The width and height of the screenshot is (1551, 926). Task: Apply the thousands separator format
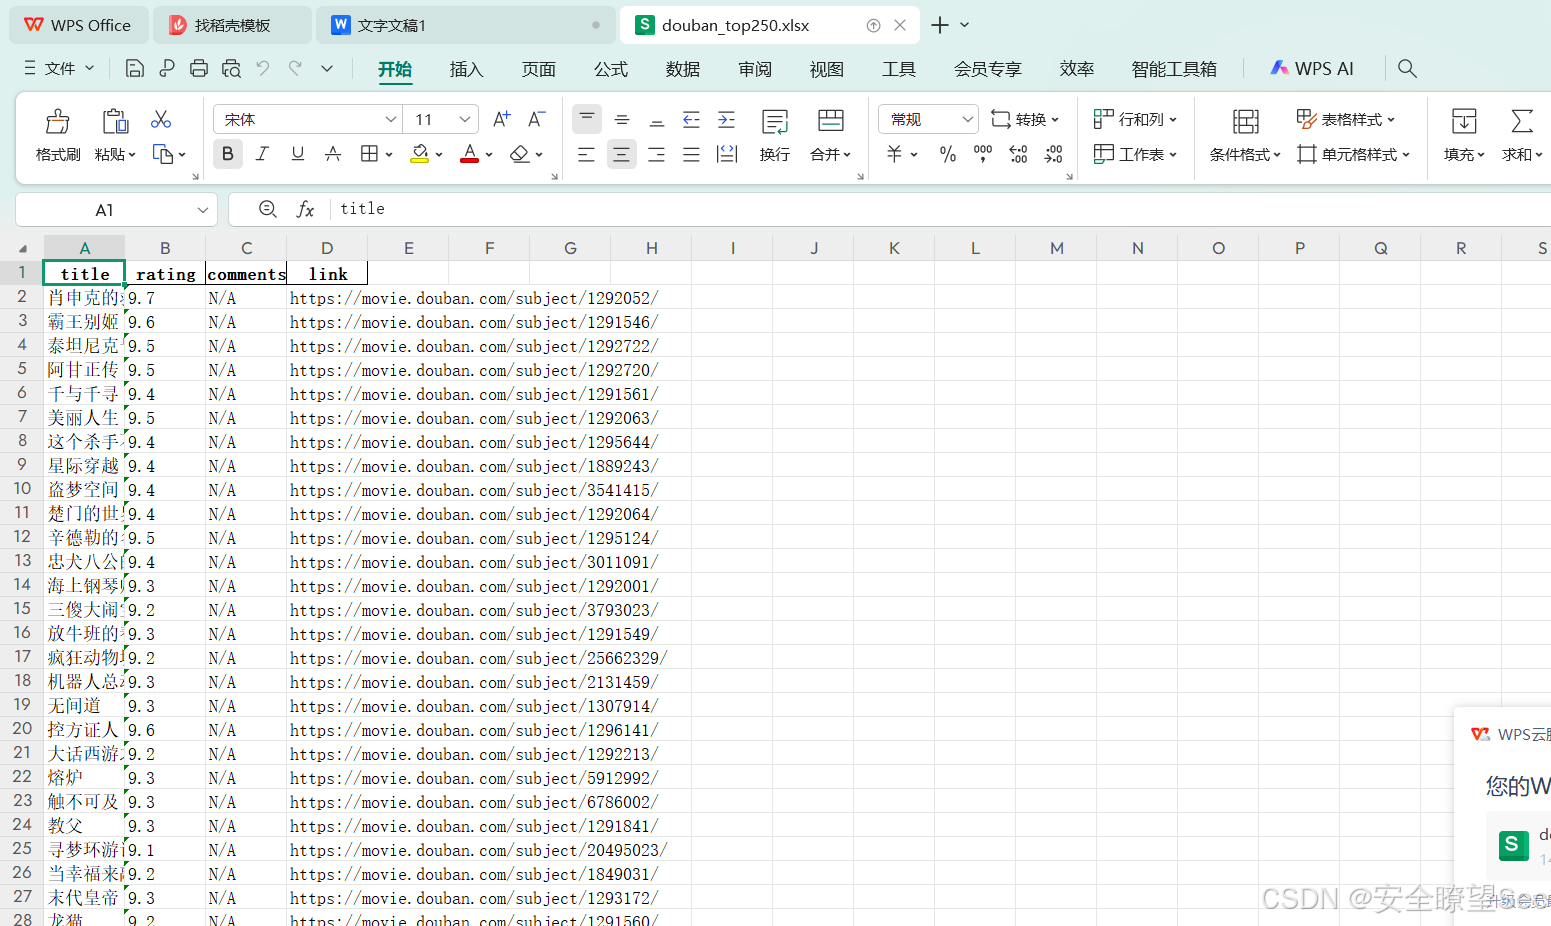click(983, 154)
